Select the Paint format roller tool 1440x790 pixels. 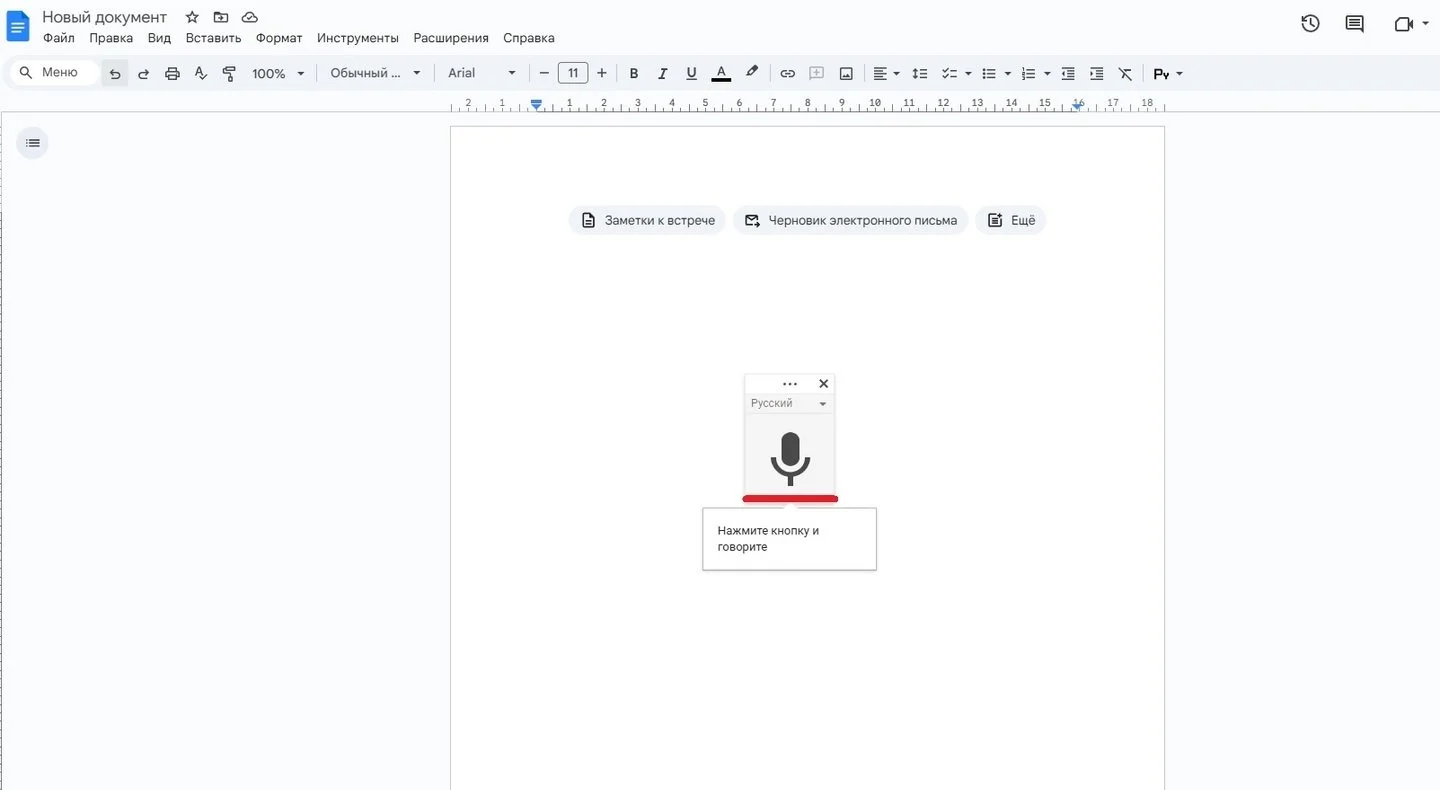229,73
